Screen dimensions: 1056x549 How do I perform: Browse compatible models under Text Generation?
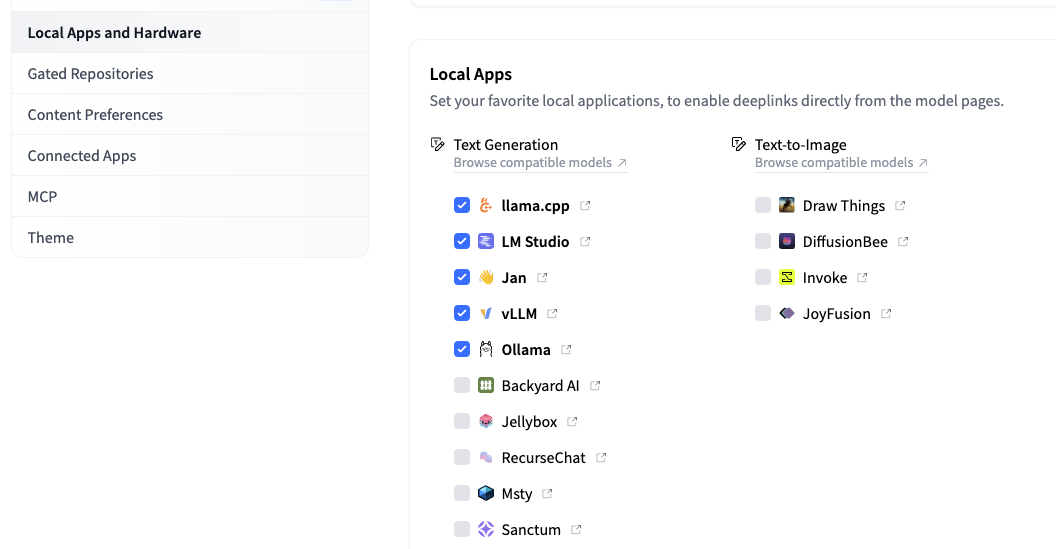coord(540,163)
